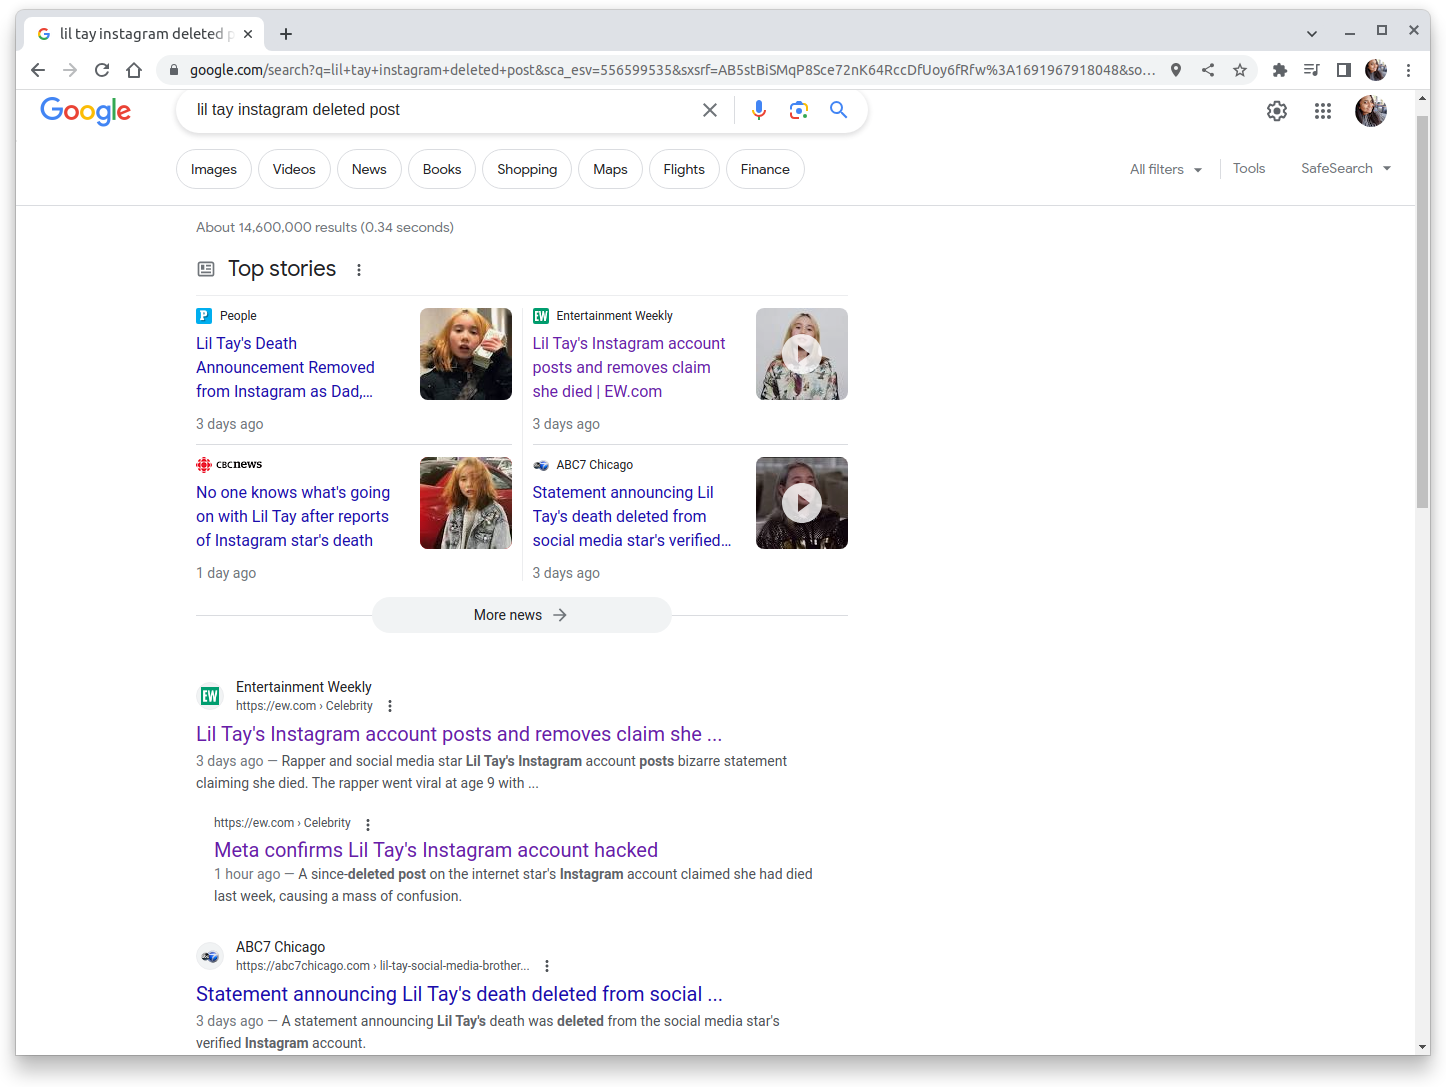The image size is (1446, 1087).
Task: Select the News filter tab
Action: coord(369,169)
